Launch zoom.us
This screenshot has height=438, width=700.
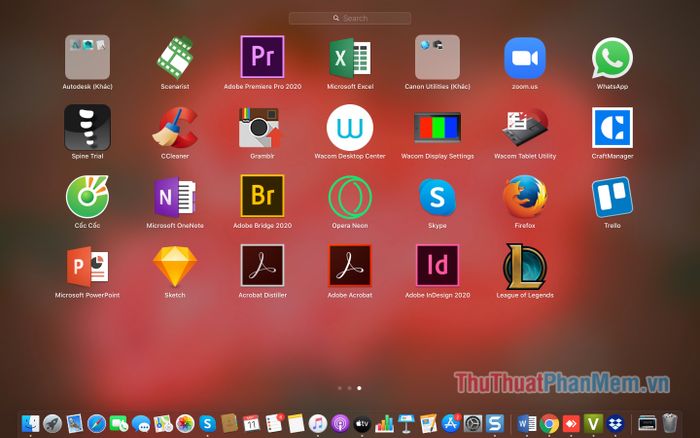point(525,58)
